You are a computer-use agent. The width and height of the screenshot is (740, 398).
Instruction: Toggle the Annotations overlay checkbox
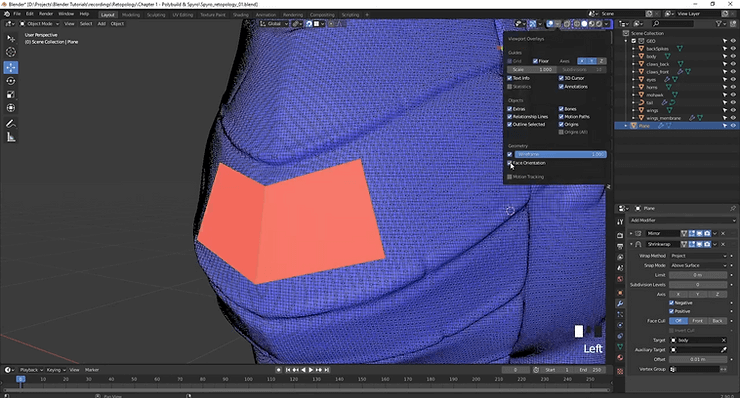point(561,86)
